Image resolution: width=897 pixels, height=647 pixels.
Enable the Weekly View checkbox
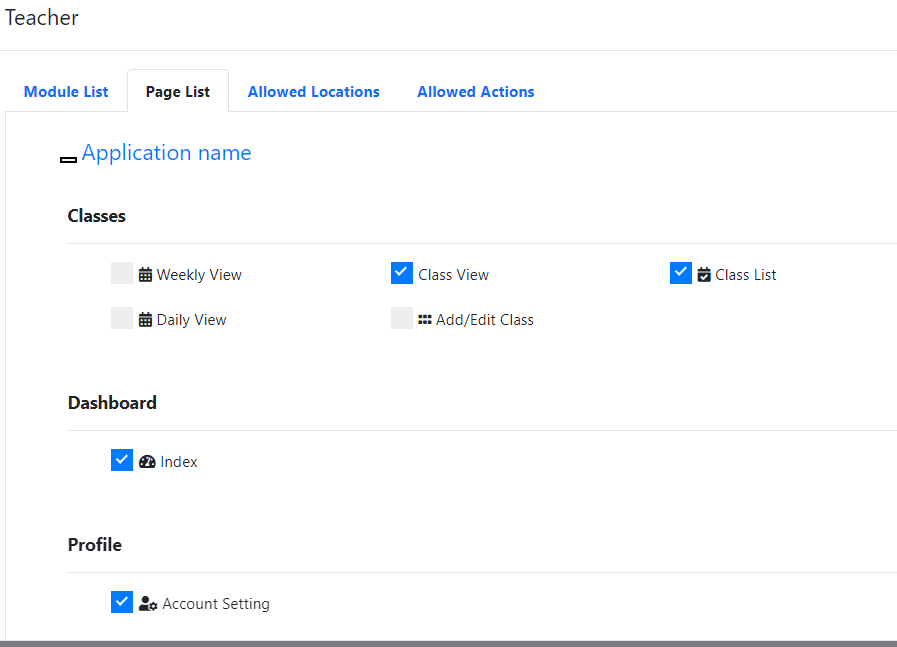click(x=122, y=274)
